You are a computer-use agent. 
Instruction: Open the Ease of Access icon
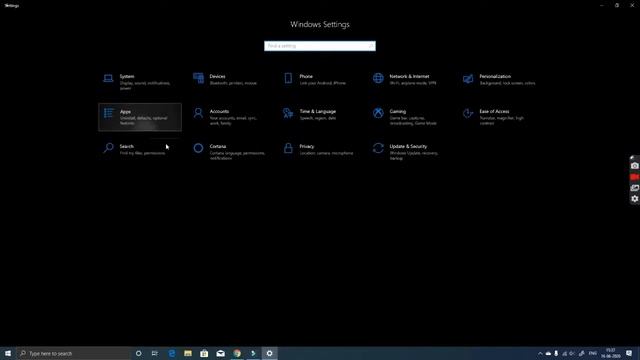[x=468, y=113]
